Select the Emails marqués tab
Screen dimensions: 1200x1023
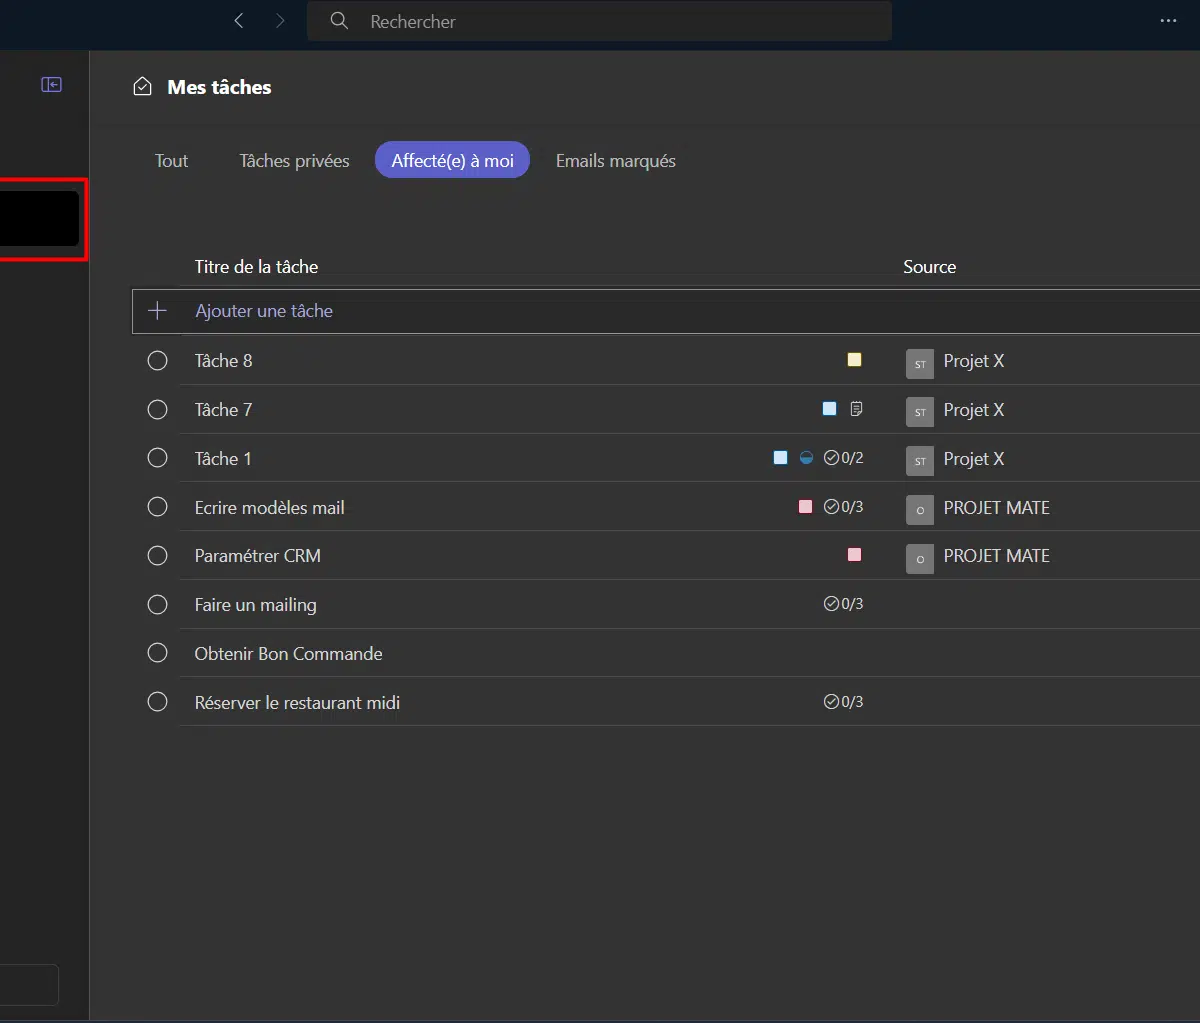point(615,161)
